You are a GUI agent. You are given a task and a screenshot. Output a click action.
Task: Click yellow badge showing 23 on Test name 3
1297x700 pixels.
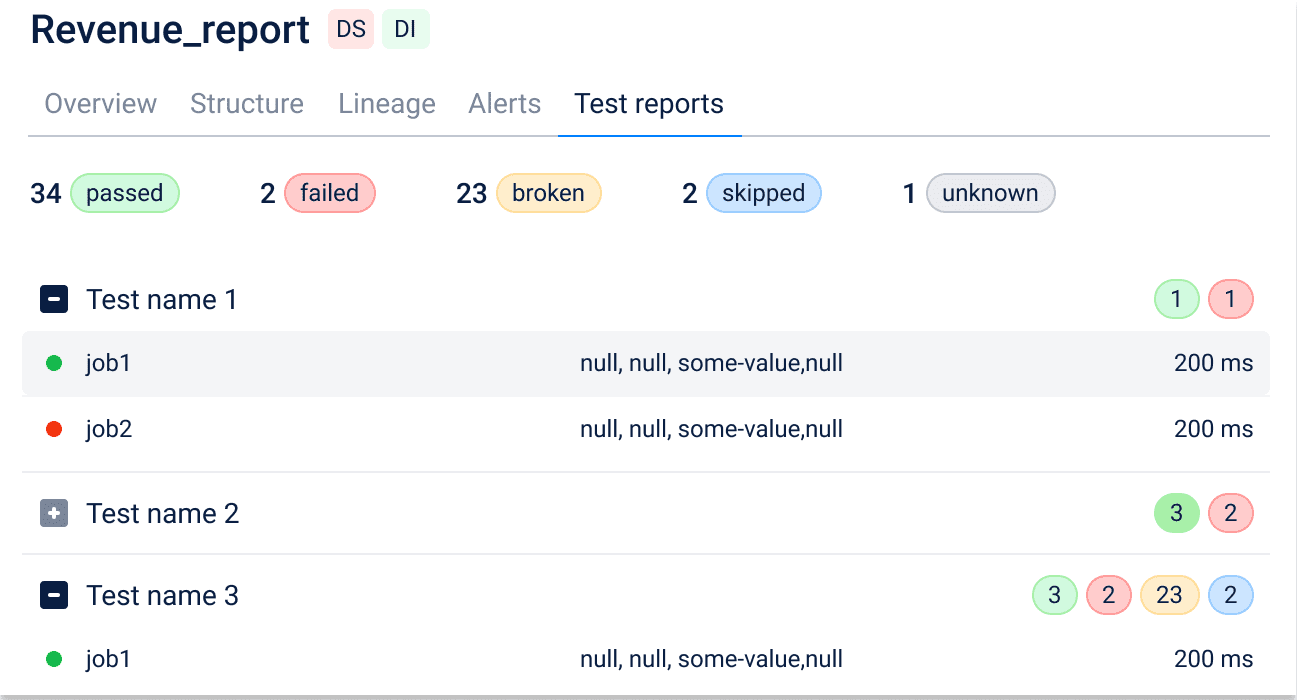[1169, 595]
